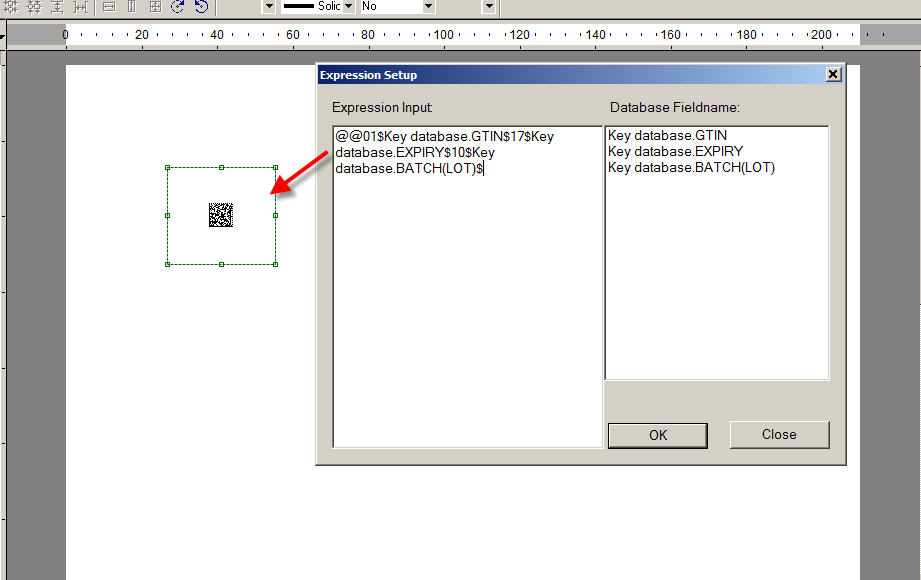Open the rightmost toolbar dropdown arrow
The image size is (921, 580).
(489, 6)
